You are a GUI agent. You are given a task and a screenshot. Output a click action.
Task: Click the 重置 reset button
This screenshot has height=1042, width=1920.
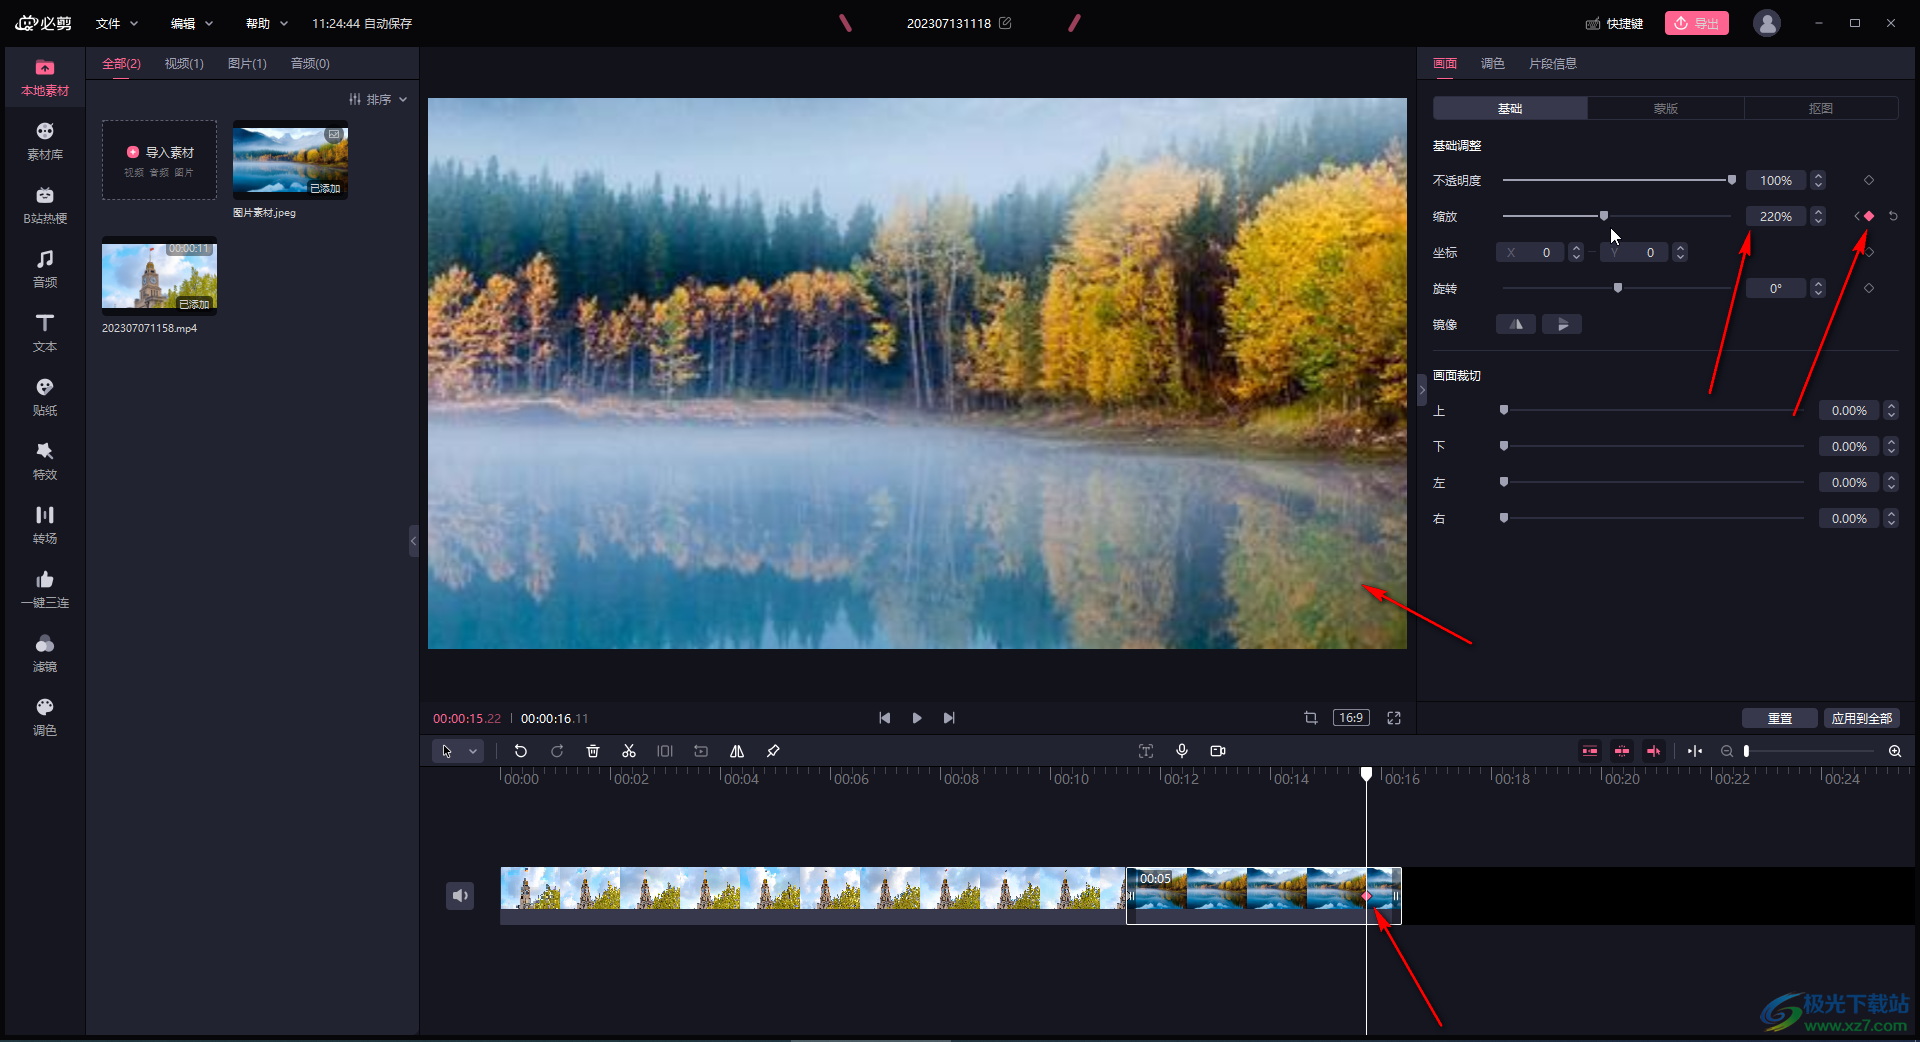click(x=1780, y=718)
